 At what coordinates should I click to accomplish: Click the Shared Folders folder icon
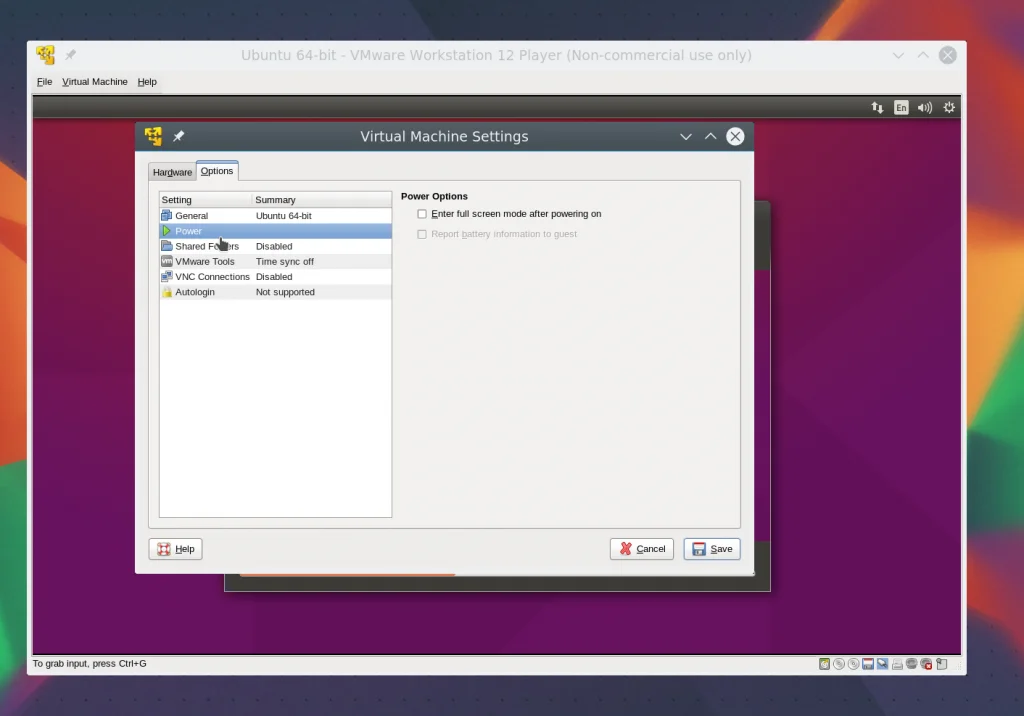(x=167, y=246)
